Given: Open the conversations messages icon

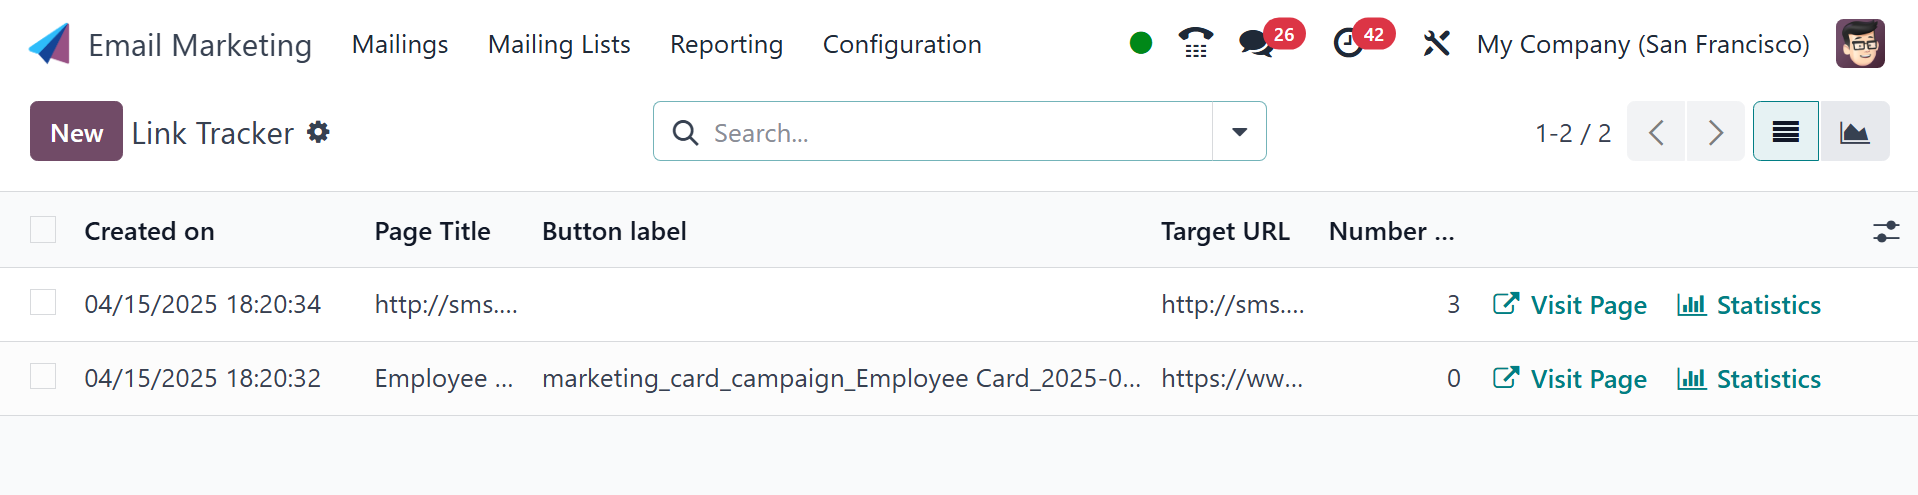Looking at the screenshot, I should (x=1256, y=43).
